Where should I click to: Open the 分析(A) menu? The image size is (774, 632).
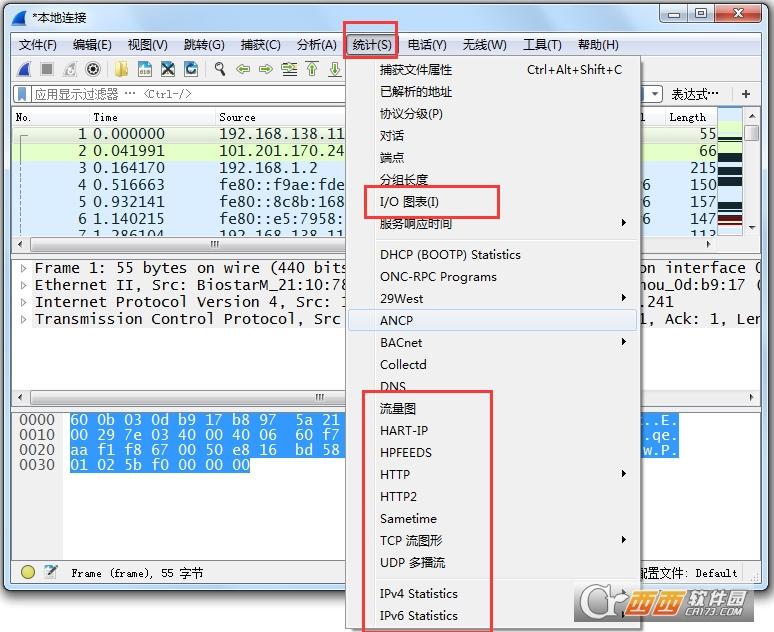[316, 45]
